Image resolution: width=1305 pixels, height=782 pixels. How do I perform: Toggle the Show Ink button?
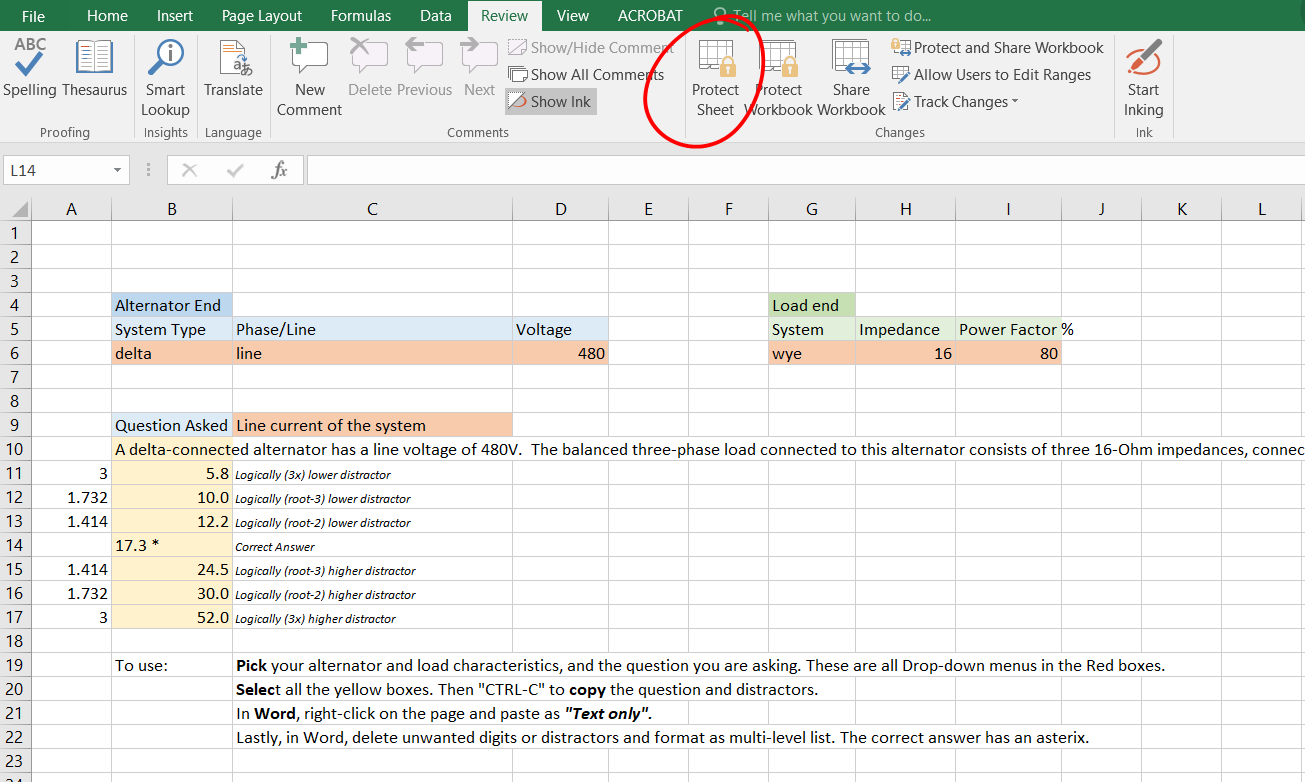(550, 101)
